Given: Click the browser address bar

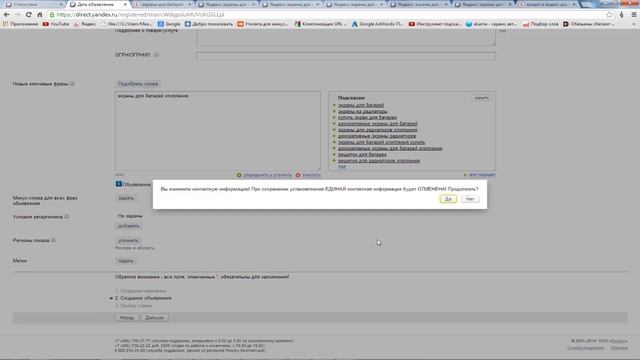Looking at the screenshot, I should click(327, 15).
